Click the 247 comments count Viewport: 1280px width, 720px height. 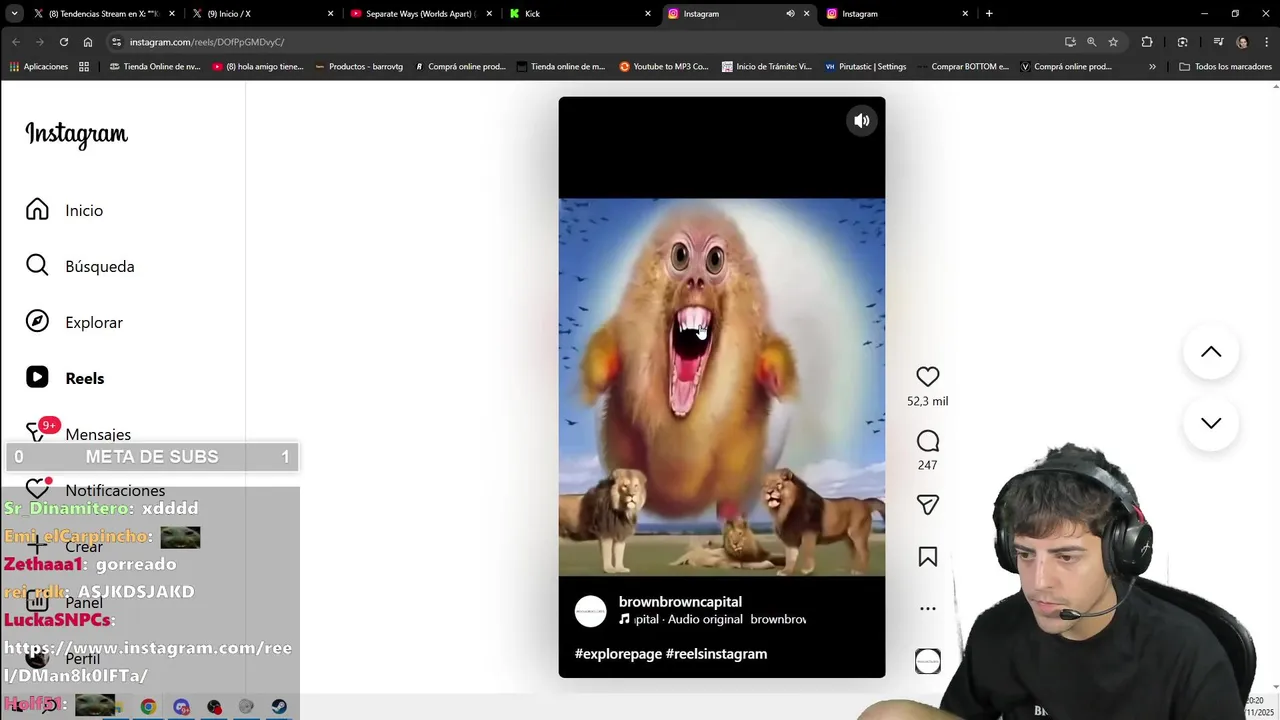[x=928, y=465]
